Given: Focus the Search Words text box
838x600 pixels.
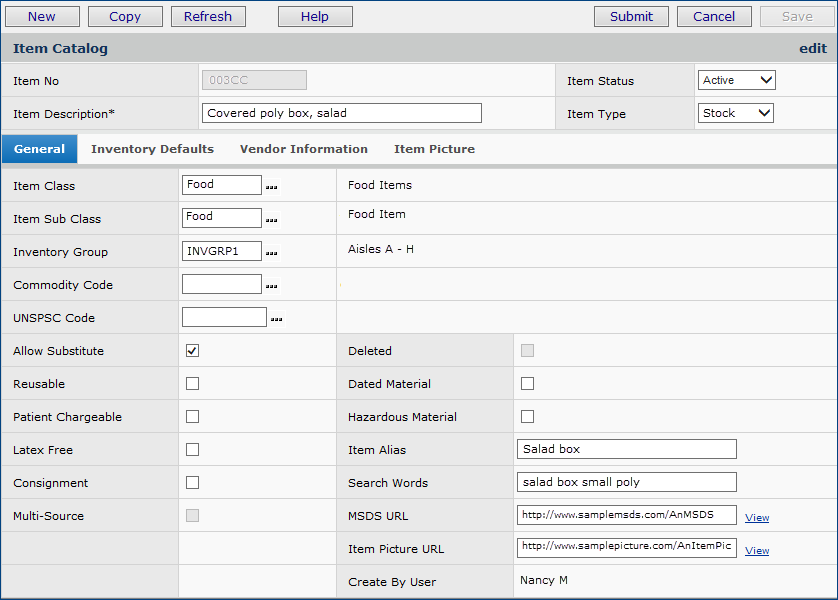Looking at the screenshot, I should tap(626, 483).
